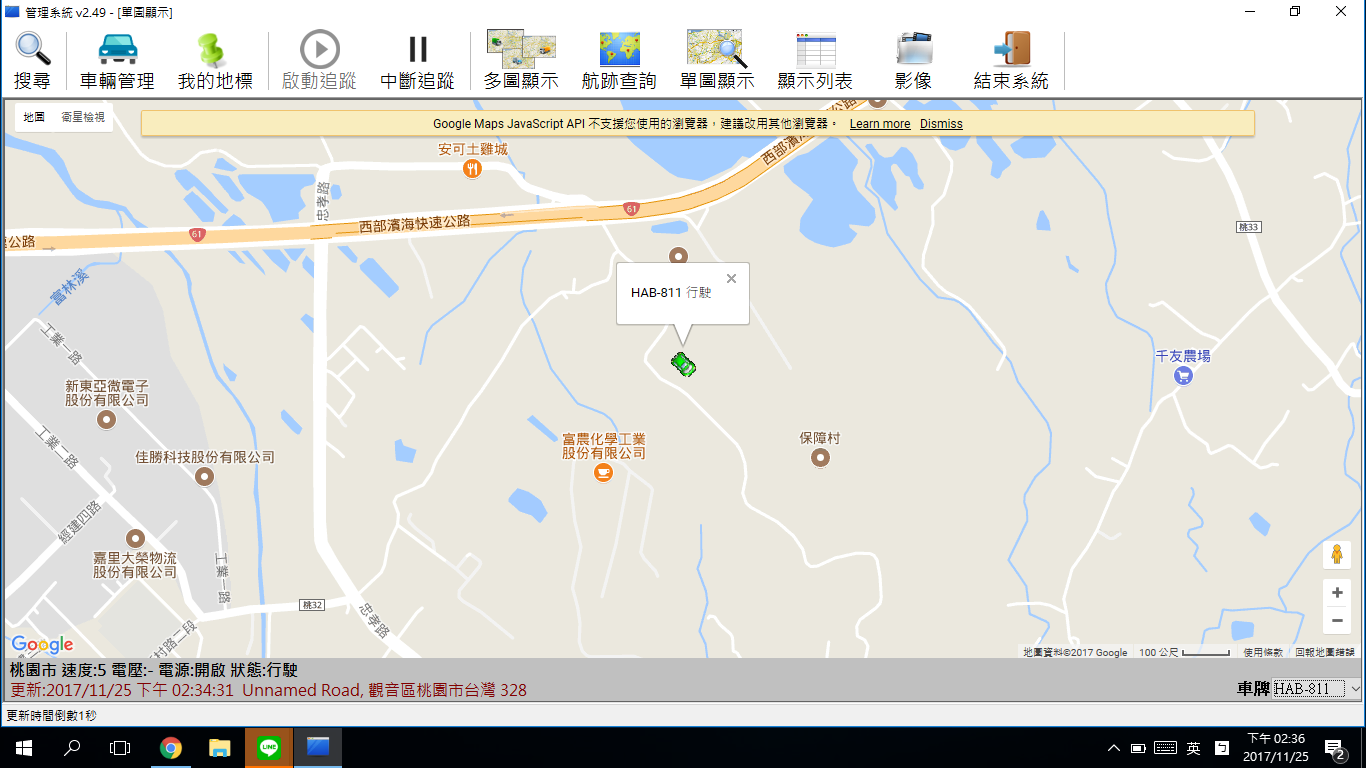This screenshot has width=1366, height=768.
Task: Click the Learn more link
Action: [x=879, y=124]
